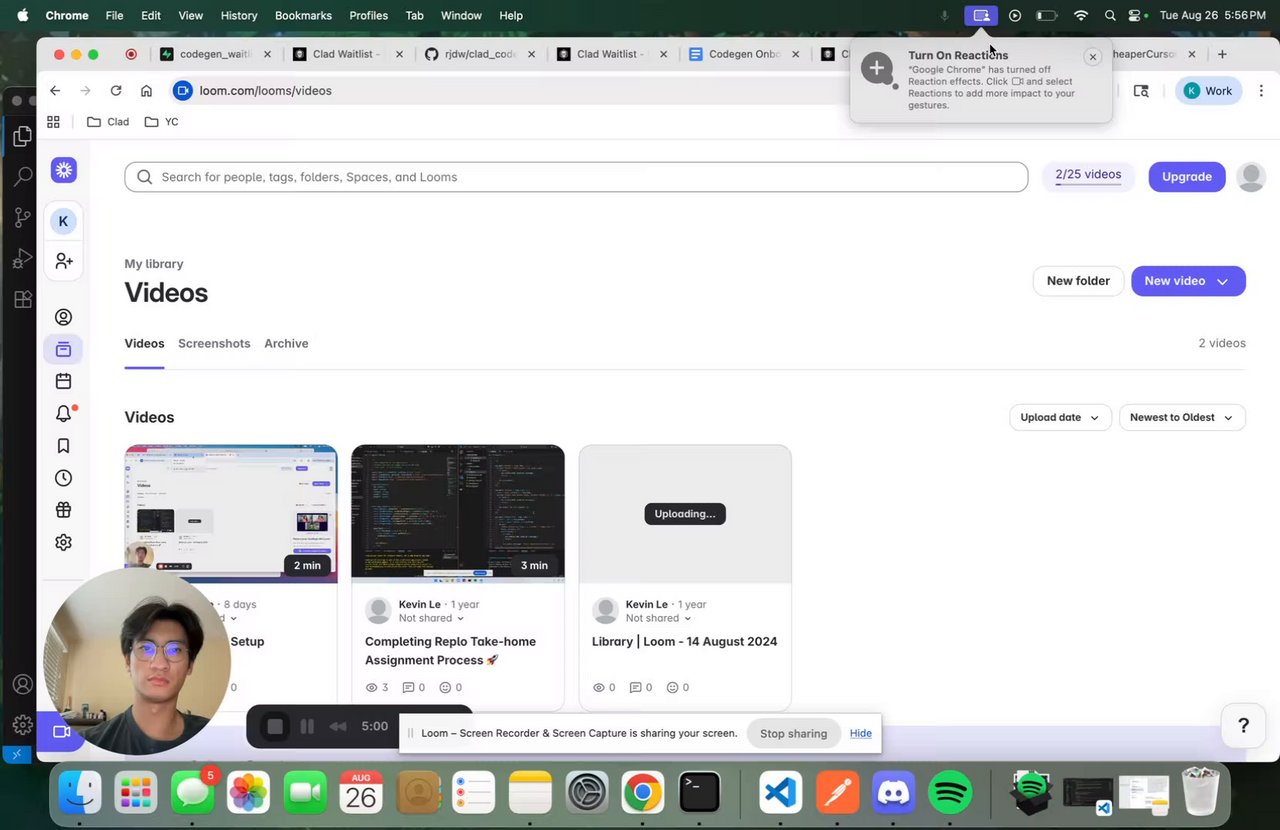Viewport: 1280px width, 830px height.
Task: Open the Watch later bookmark icon
Action: 63,446
